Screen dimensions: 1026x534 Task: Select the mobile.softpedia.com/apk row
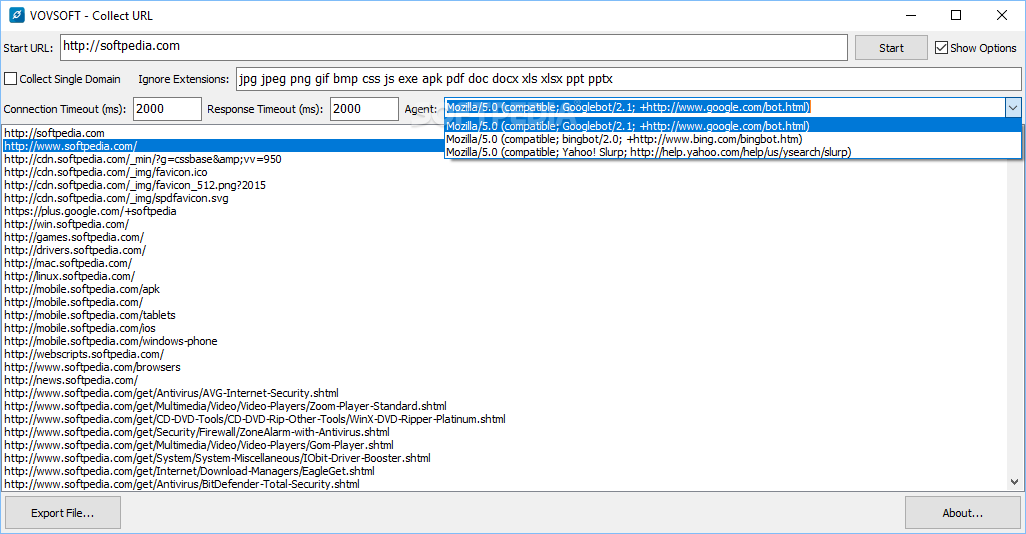[504, 289]
